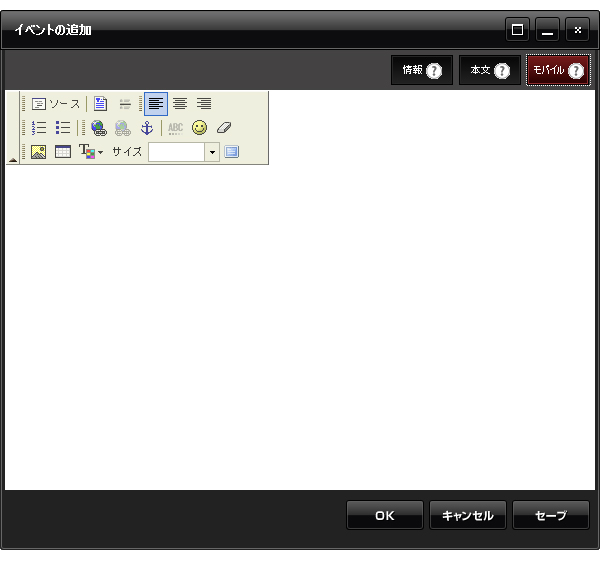Switch to the モバイル tab
600x570 pixels.
pos(558,70)
